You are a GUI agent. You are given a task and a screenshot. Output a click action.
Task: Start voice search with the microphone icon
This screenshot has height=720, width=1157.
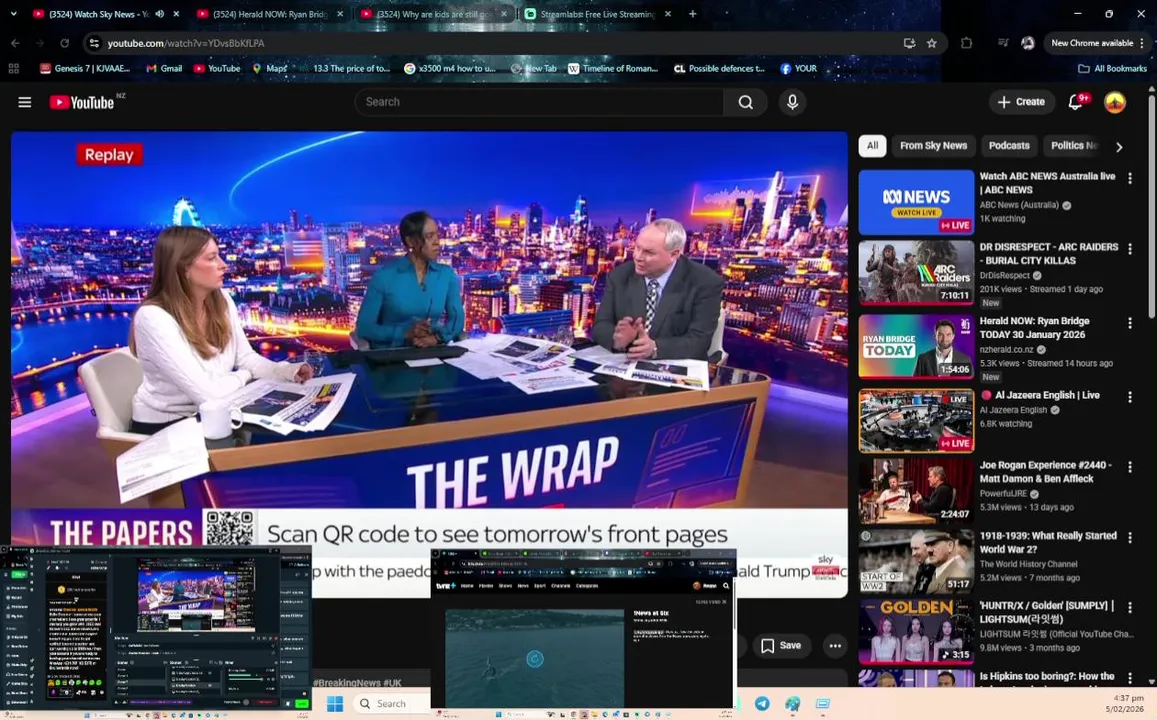pos(792,102)
